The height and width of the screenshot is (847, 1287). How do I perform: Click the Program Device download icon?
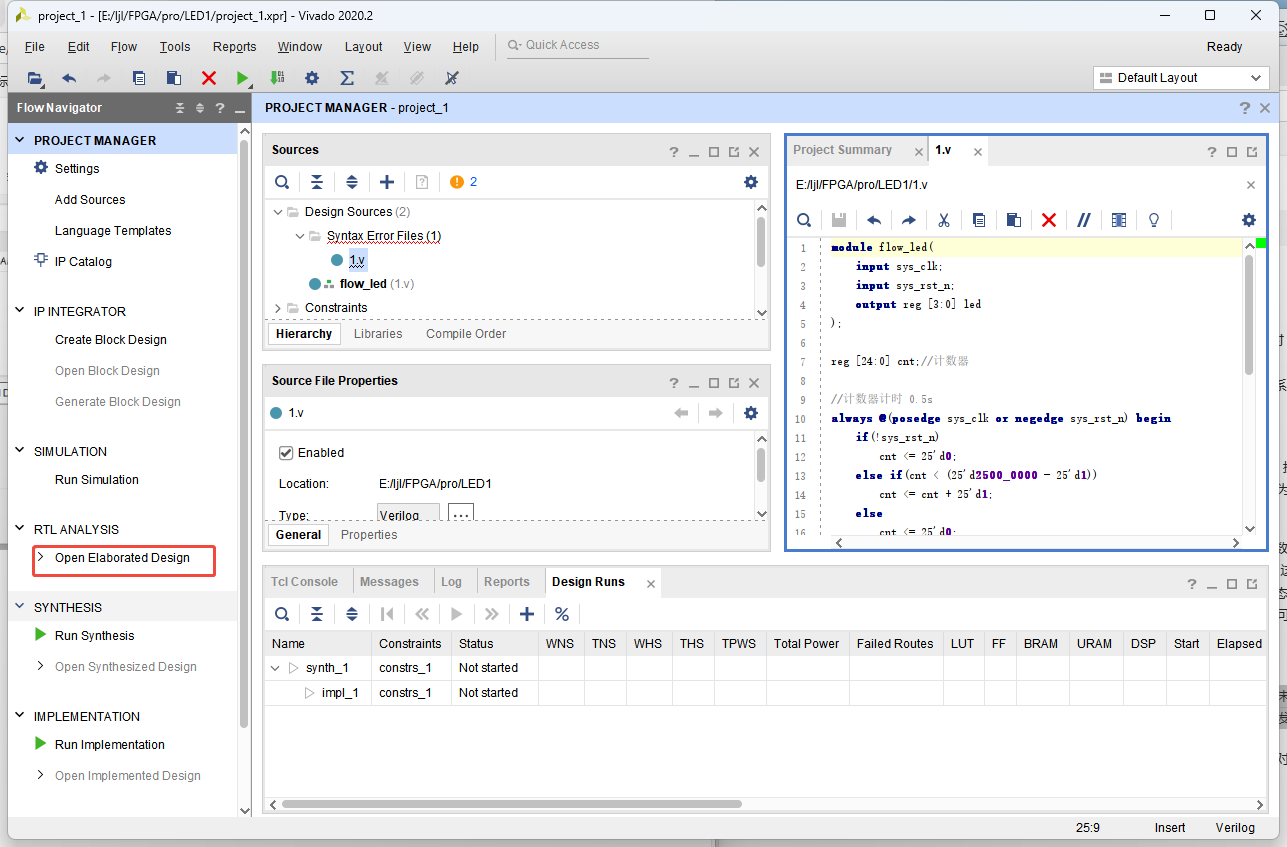[277, 78]
